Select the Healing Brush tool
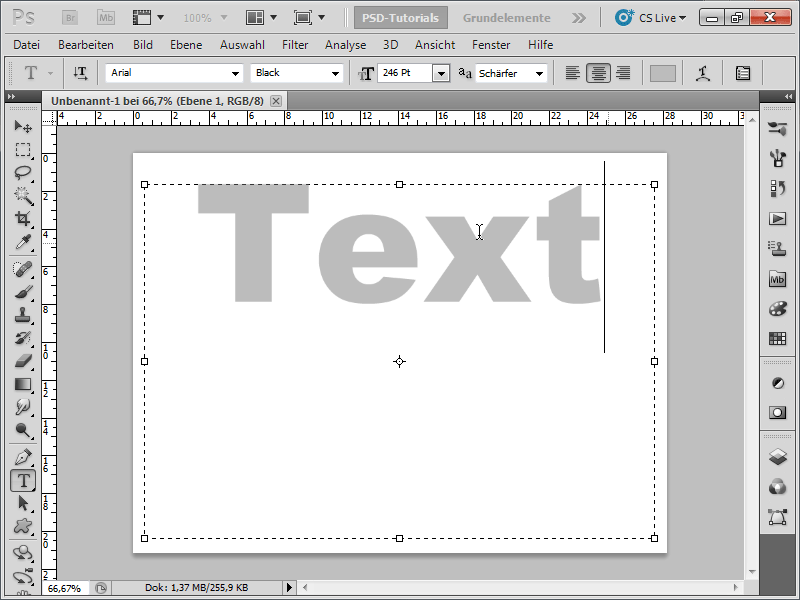 pos(23,269)
